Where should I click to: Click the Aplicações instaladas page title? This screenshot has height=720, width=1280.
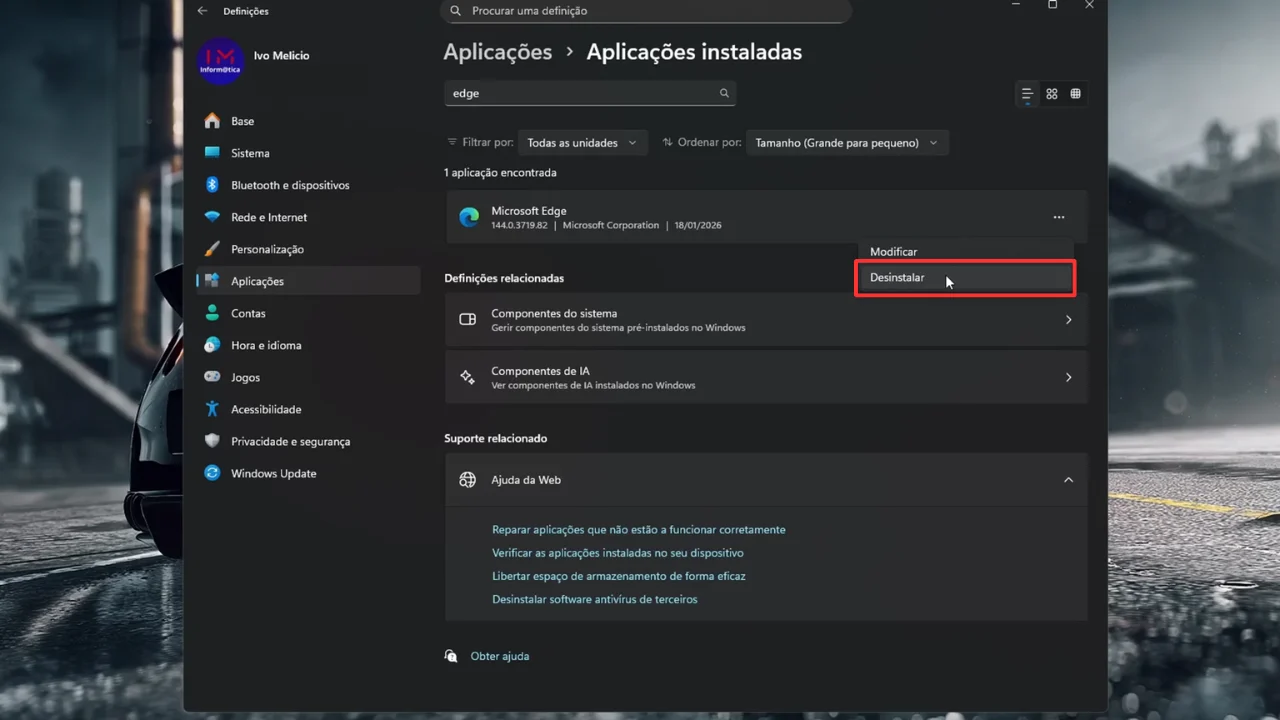coord(694,52)
